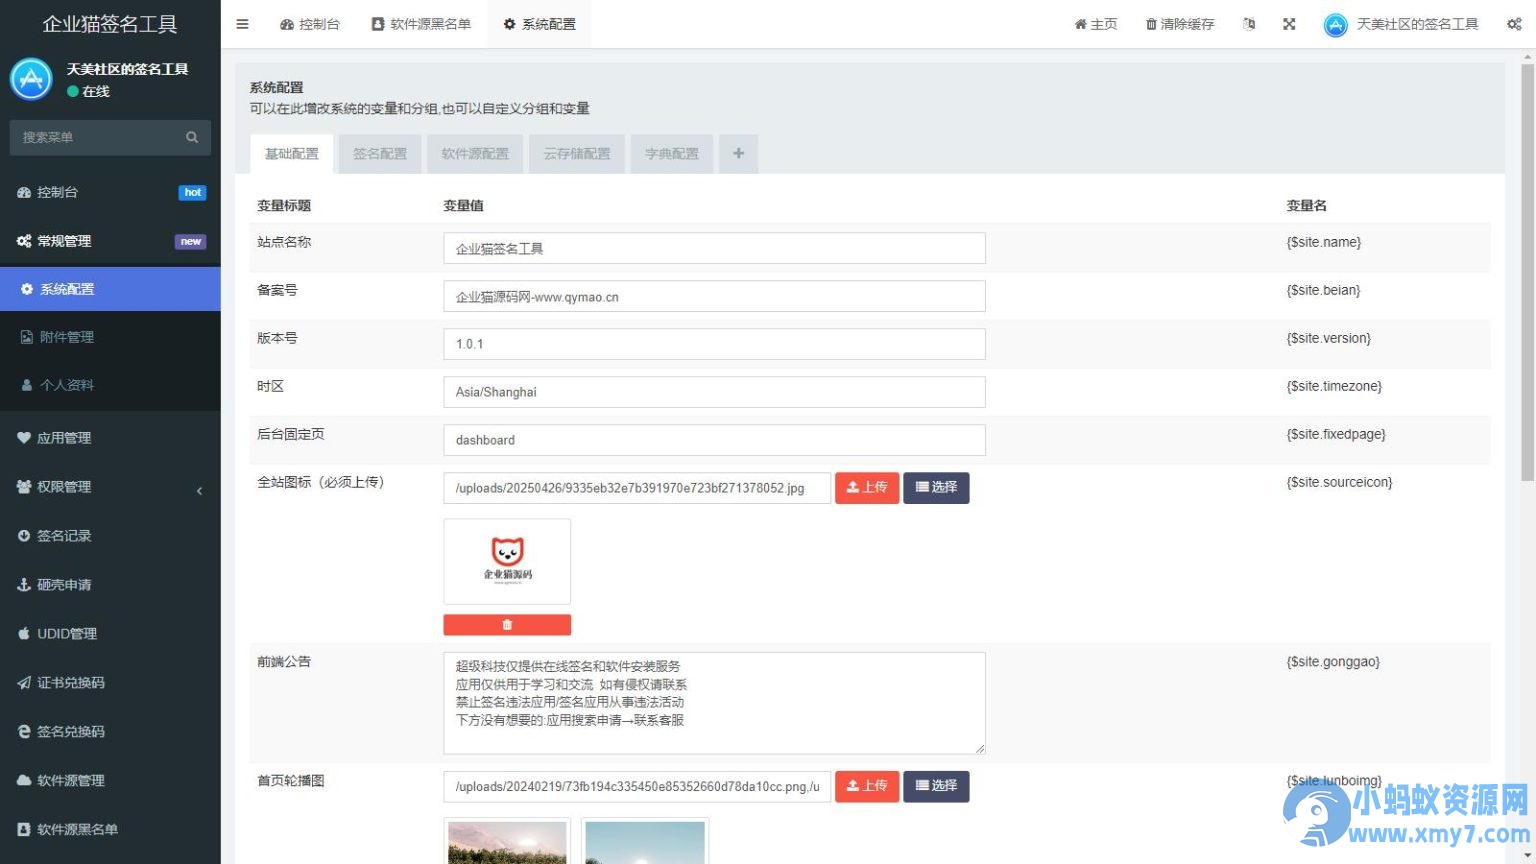
Task: Click the {$site.gonggao} variable text
Action: 1333,662
